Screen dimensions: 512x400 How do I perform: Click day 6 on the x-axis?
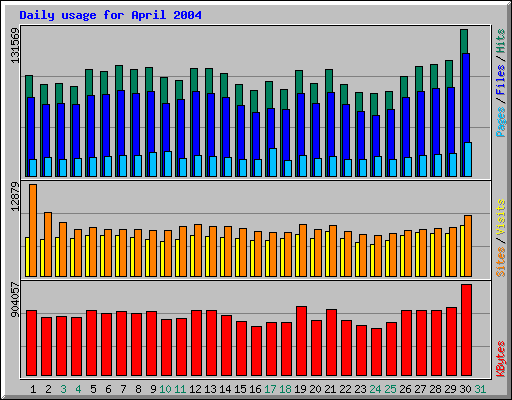[108, 389]
